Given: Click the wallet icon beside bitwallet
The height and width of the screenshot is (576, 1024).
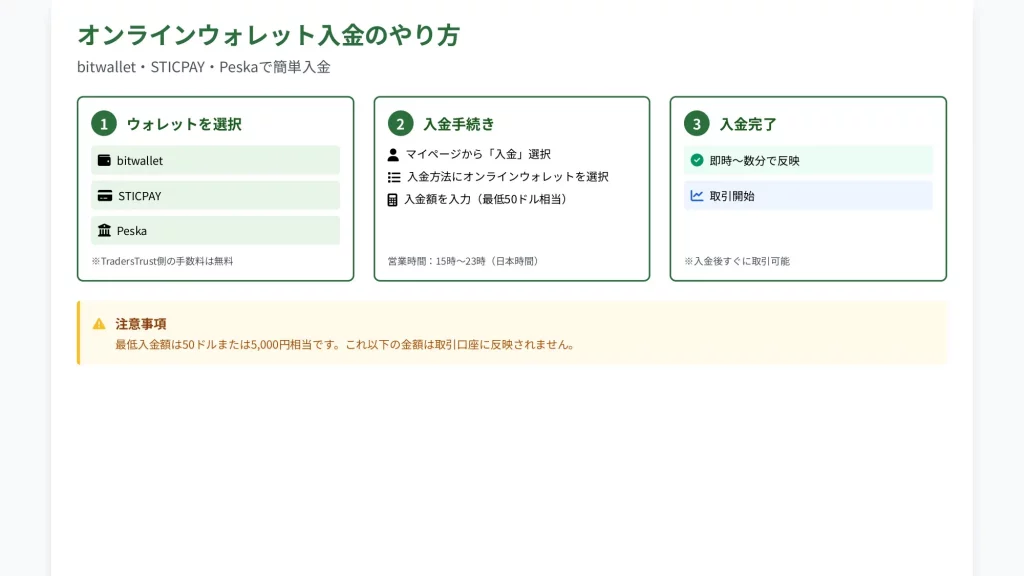Looking at the screenshot, I should click(104, 160).
